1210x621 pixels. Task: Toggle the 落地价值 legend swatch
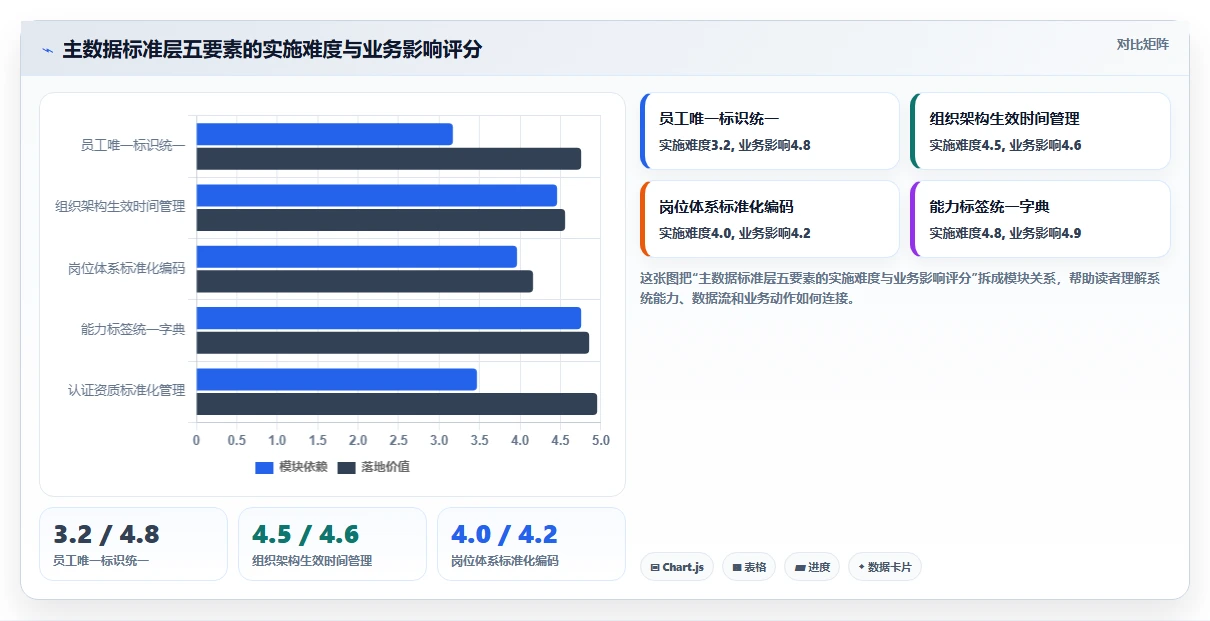click(x=347, y=467)
